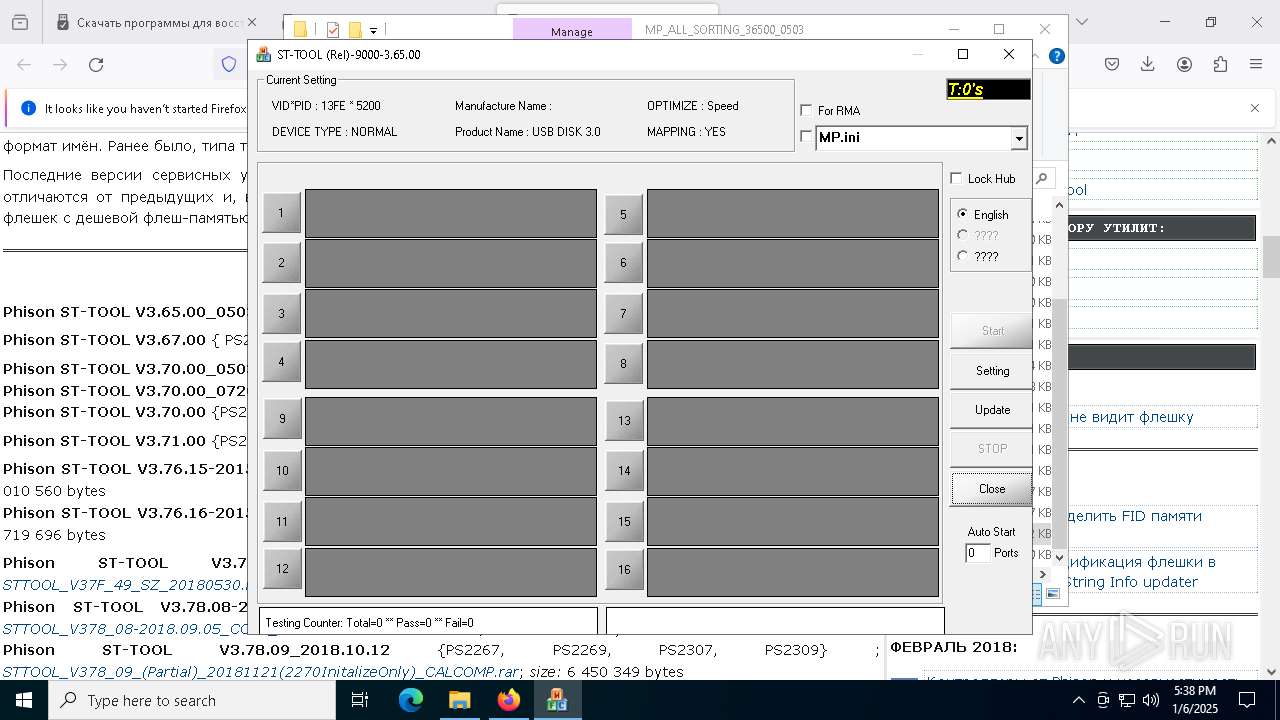Click the Setting button
The width and height of the screenshot is (1280, 720).
click(x=992, y=370)
